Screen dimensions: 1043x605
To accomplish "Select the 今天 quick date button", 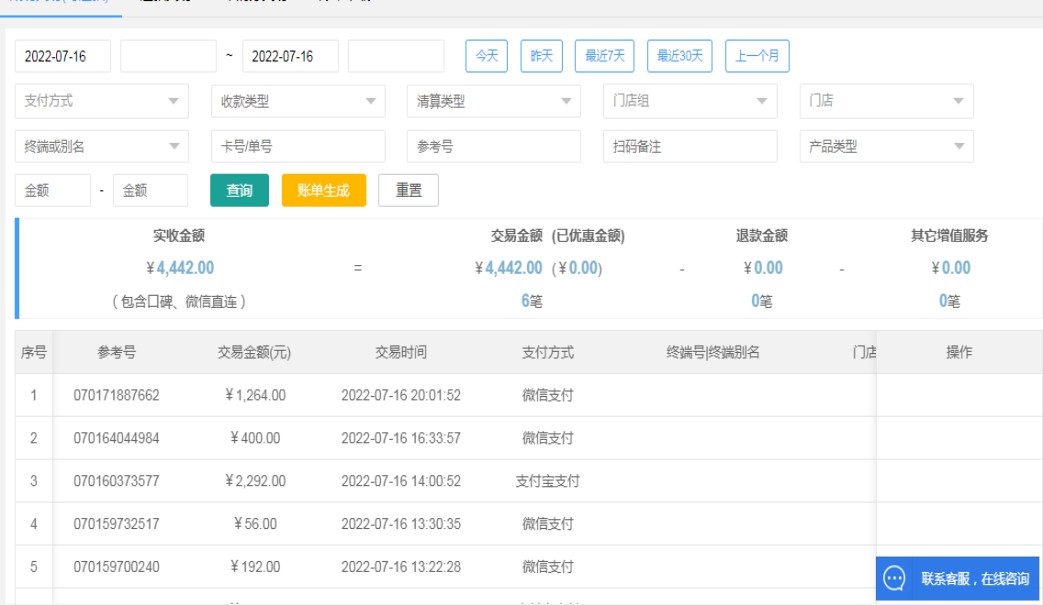I will pos(487,56).
